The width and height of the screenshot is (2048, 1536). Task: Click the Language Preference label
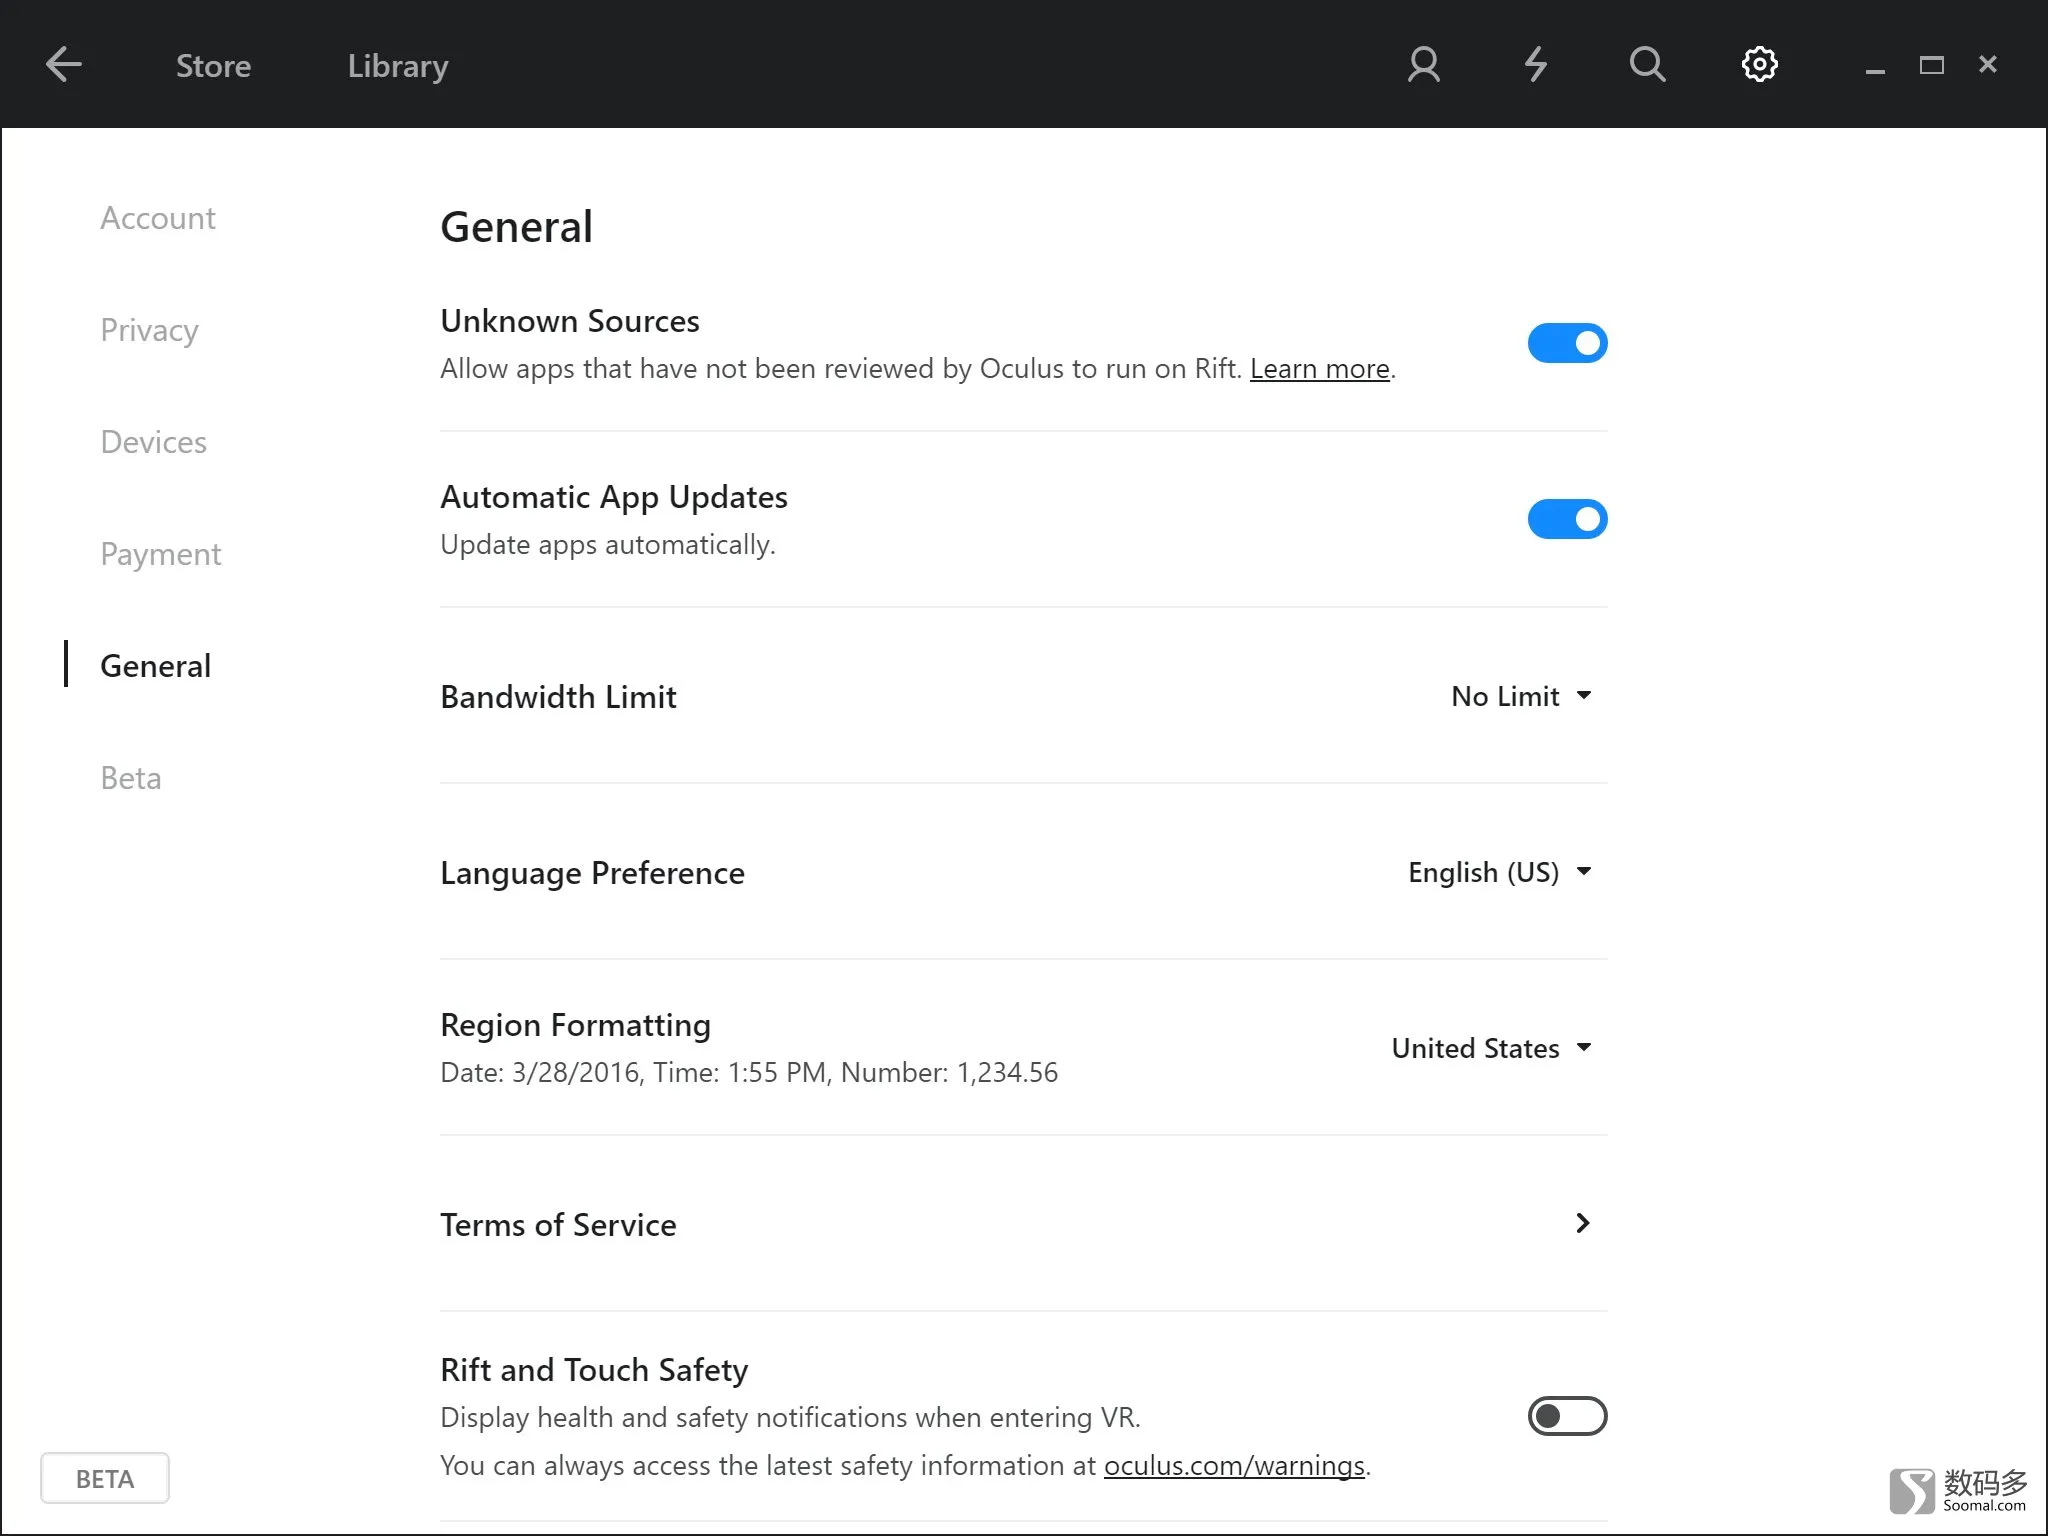tap(592, 873)
